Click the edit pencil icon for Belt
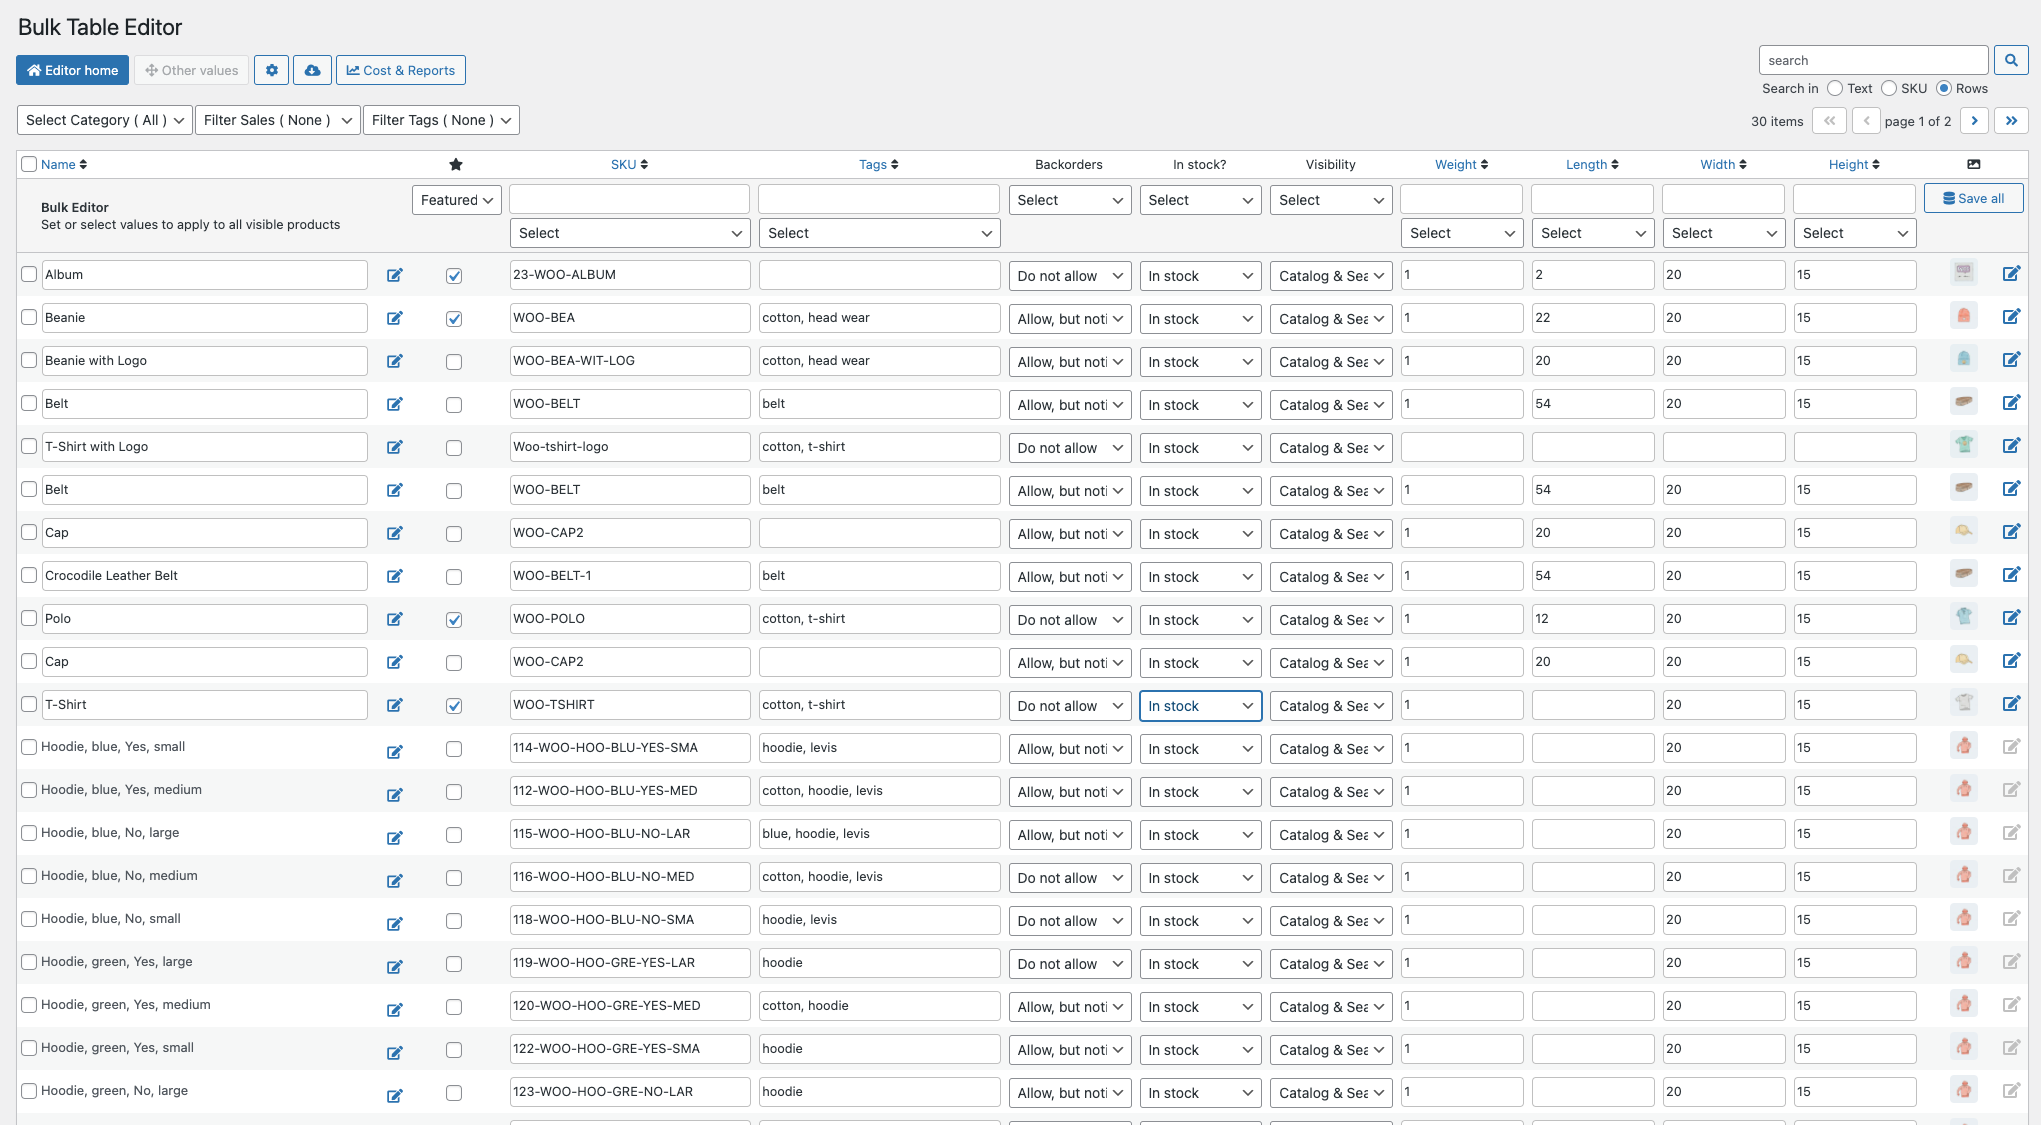This screenshot has height=1125, width=2041. click(x=393, y=405)
